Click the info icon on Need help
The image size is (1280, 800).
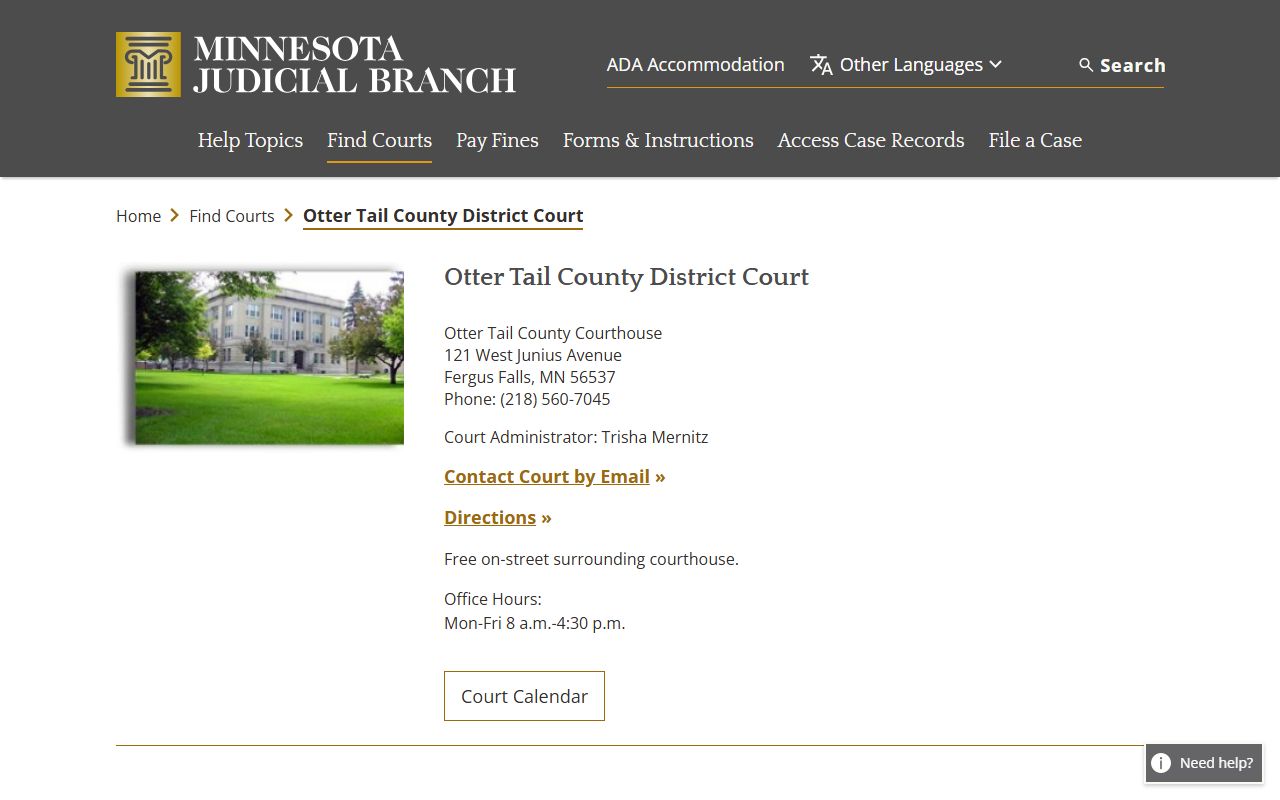coord(1161,763)
